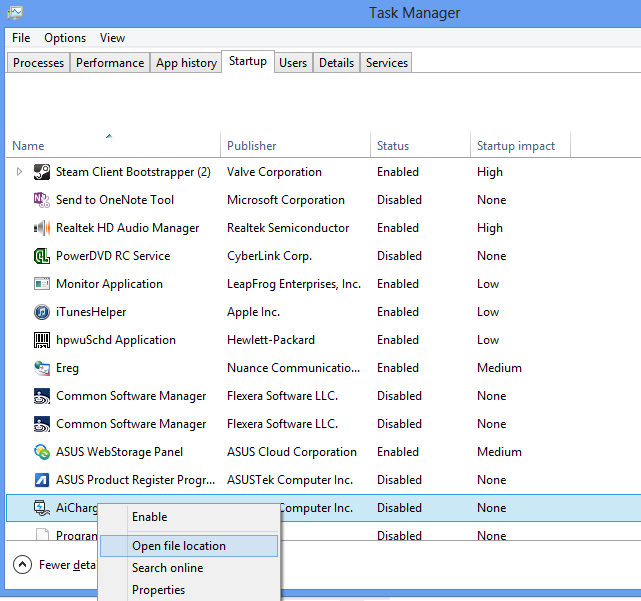Sort by the Publisher column header

pos(295,144)
